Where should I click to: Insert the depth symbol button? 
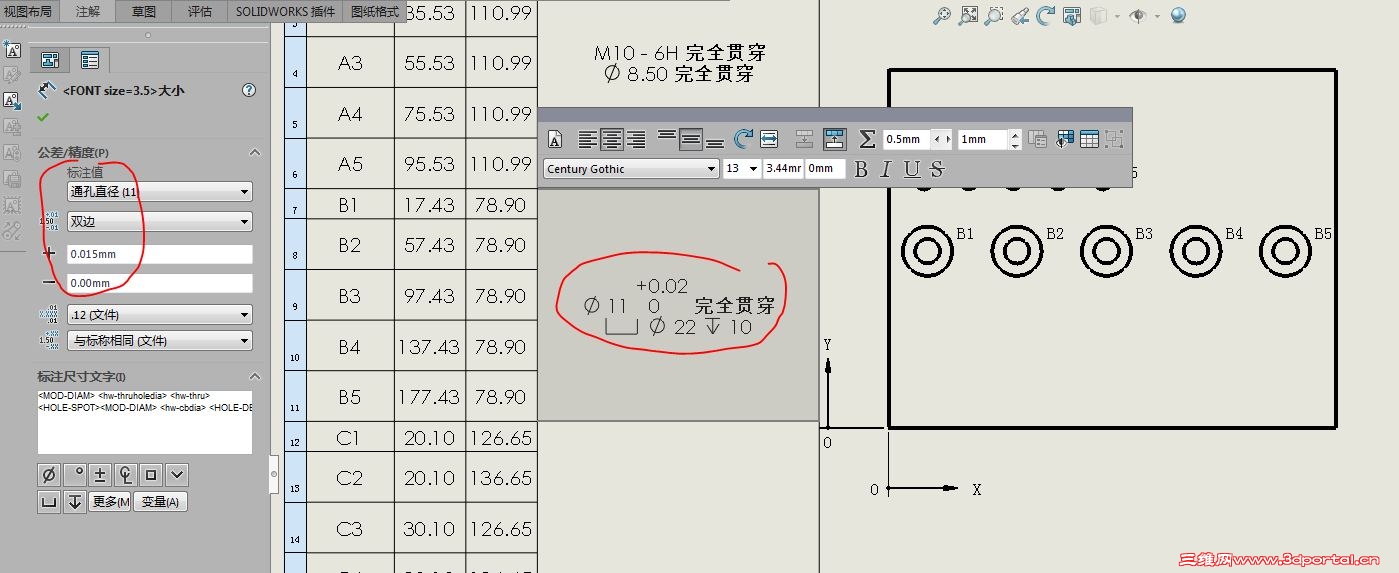[x=74, y=502]
